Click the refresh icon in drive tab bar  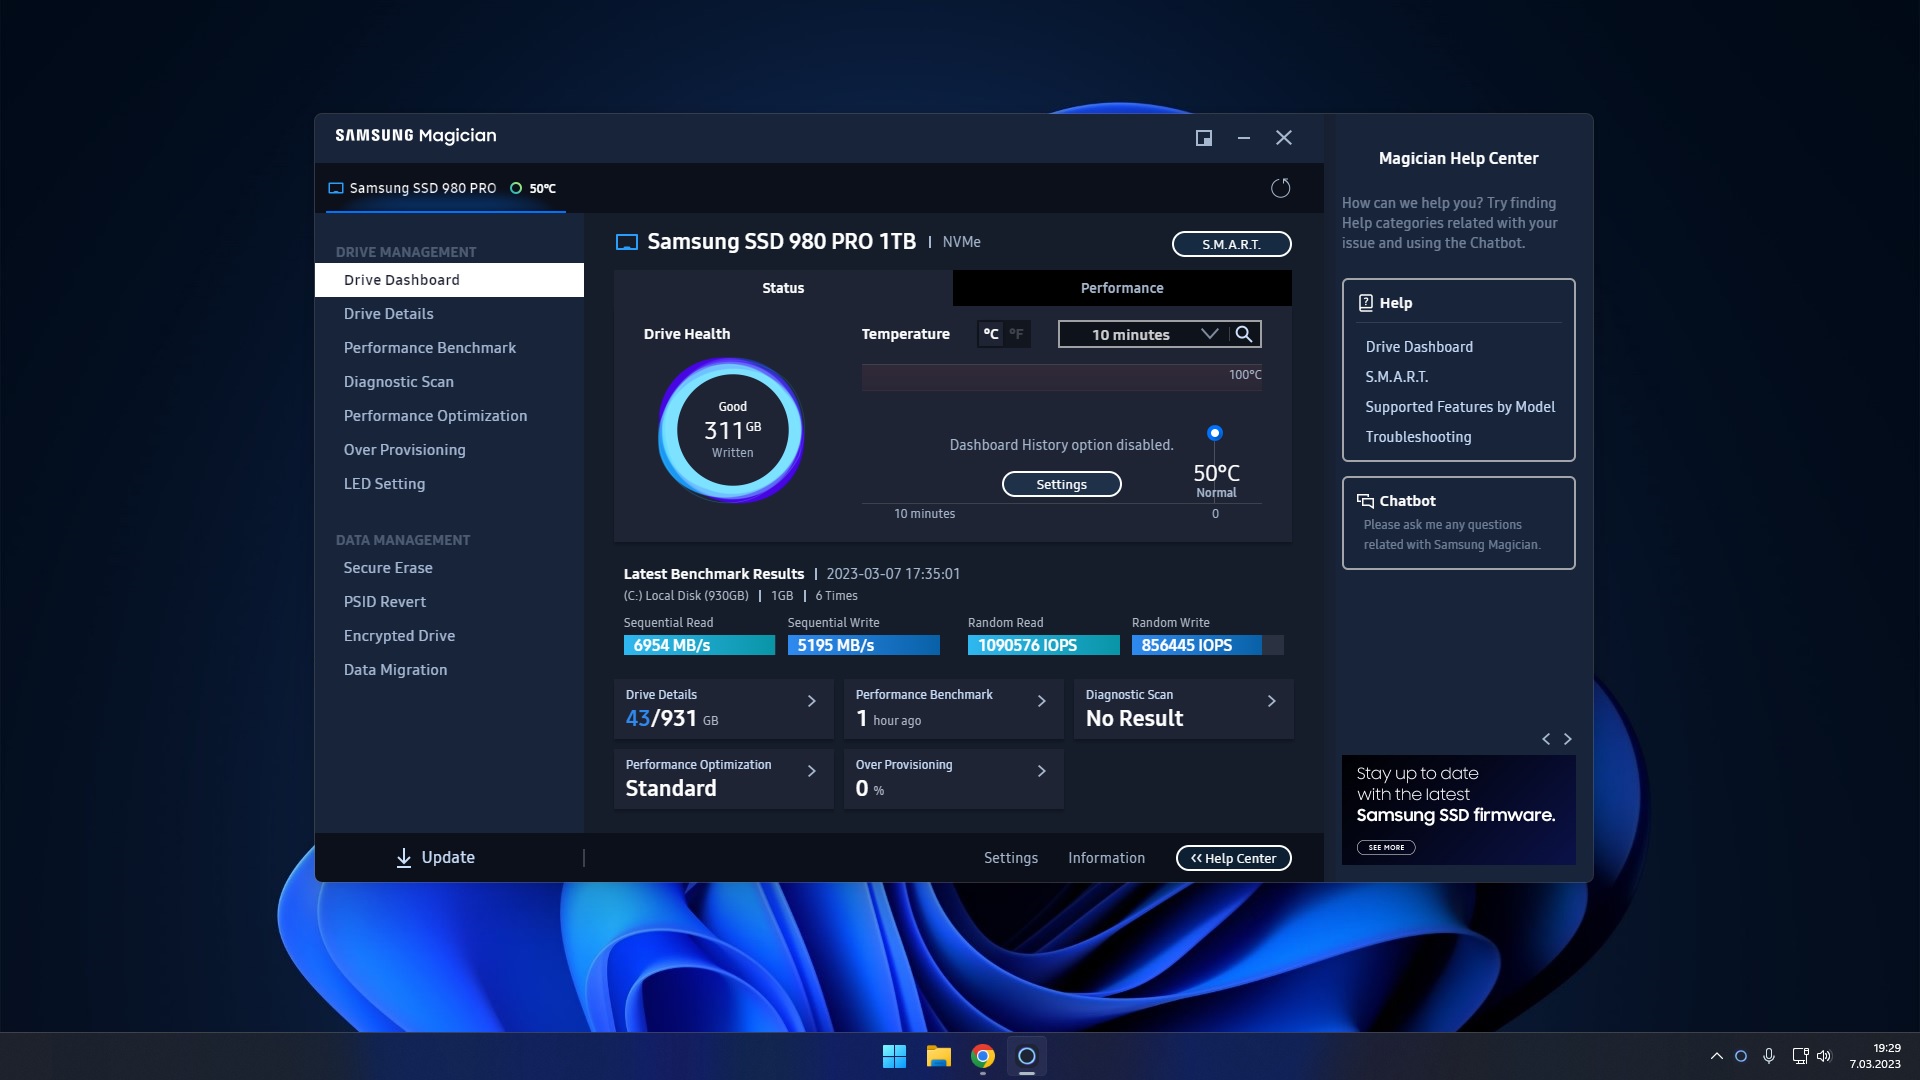[x=1280, y=188]
